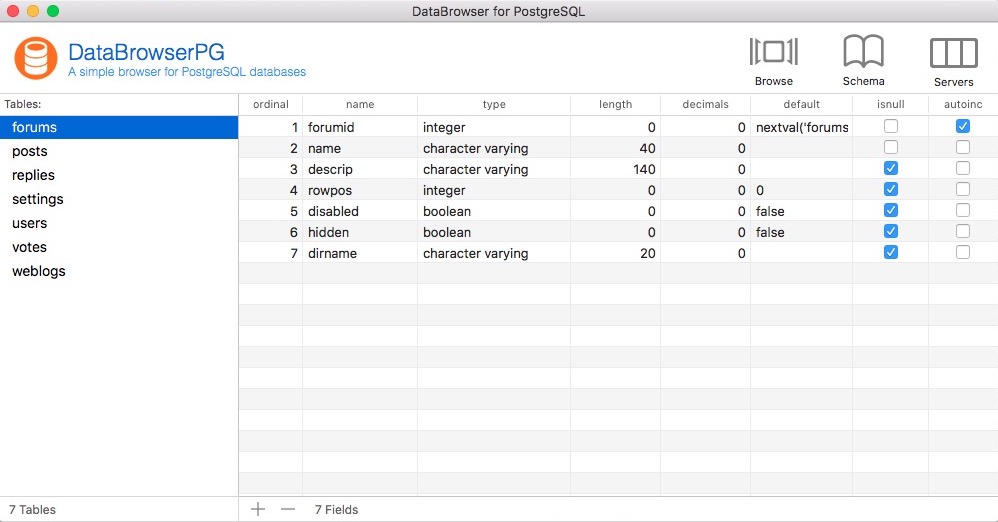The image size is (998, 522).
Task: Click type cell of forumid row
Action: coord(494,127)
